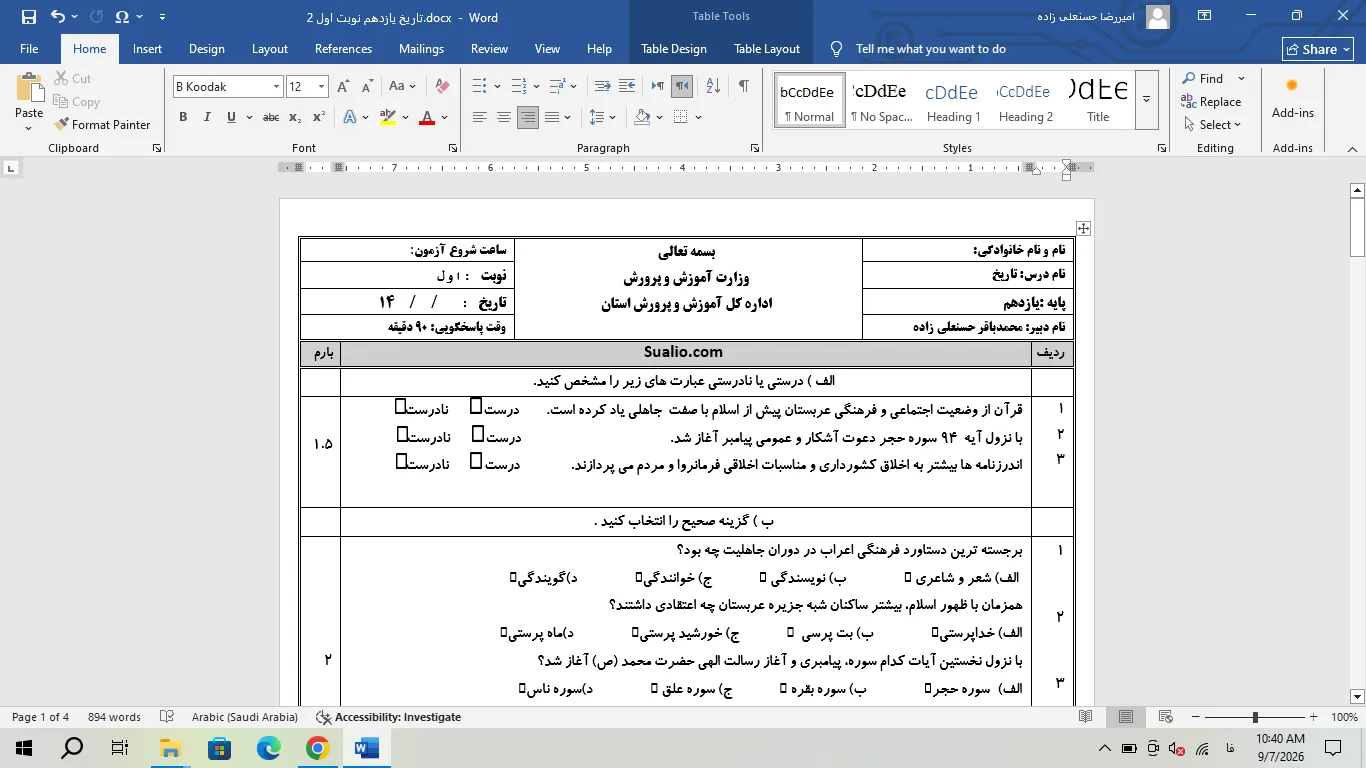The image size is (1366, 768).
Task: Apply strikethrough to text
Action: click(271, 117)
